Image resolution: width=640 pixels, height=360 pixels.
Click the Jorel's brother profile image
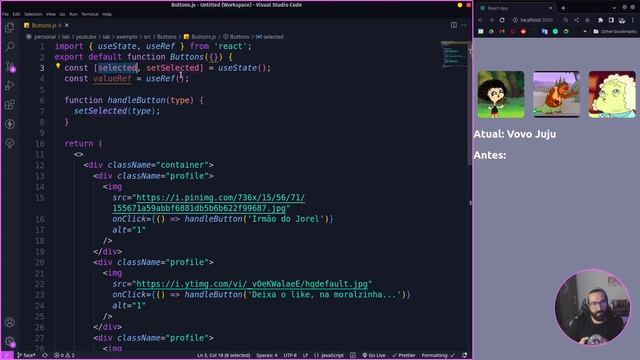coord(501,94)
